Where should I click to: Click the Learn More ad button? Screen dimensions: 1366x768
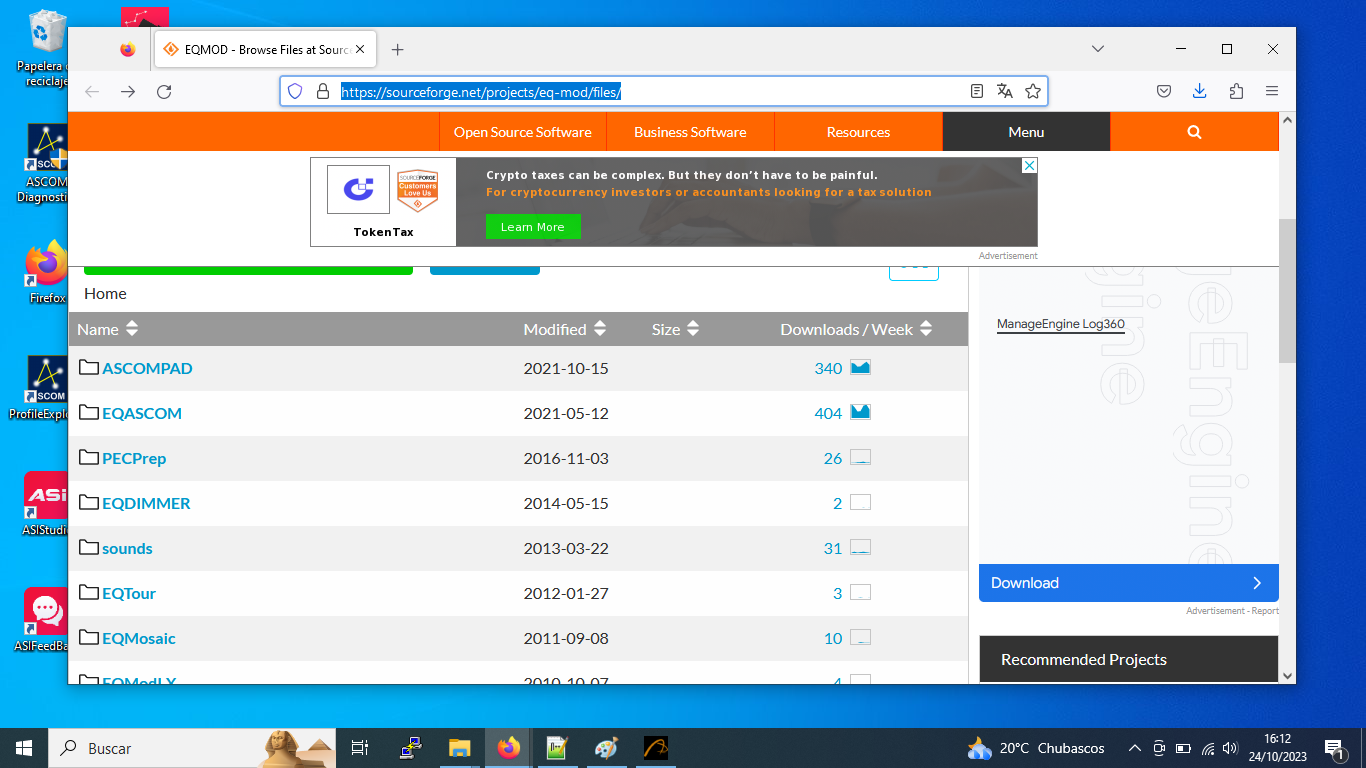point(533,227)
